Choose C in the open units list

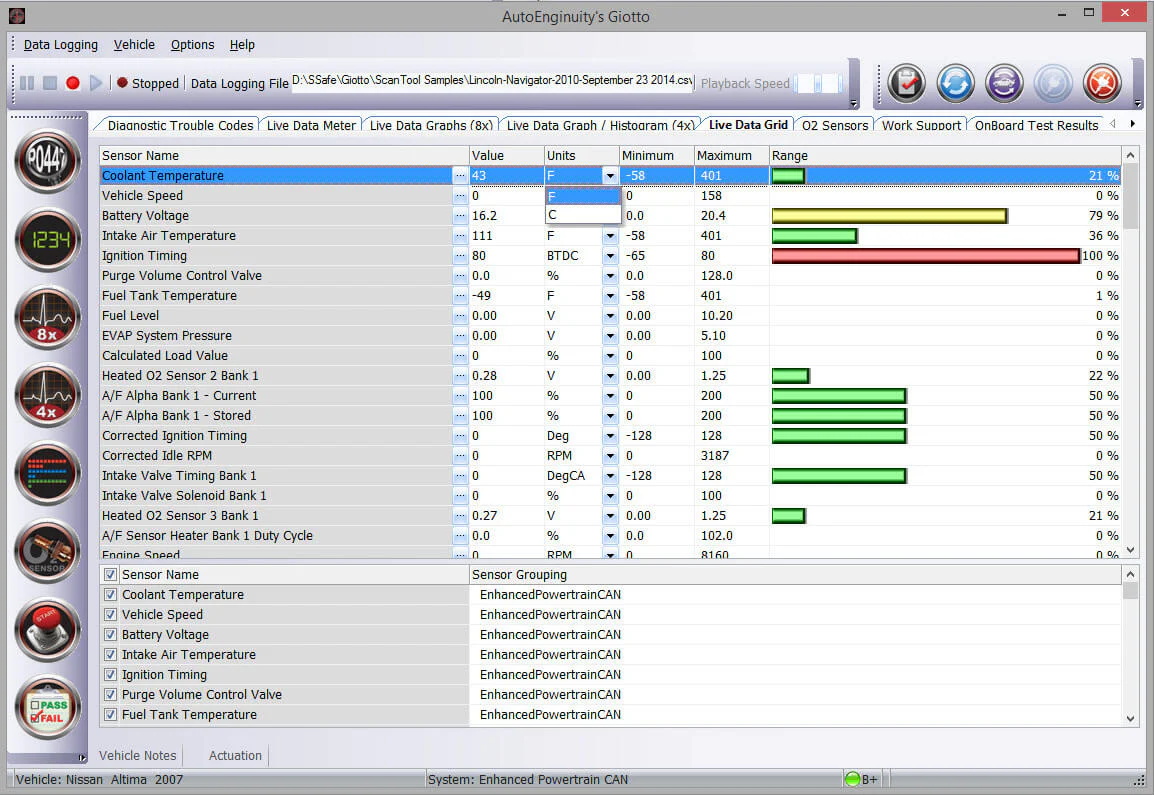coord(583,215)
